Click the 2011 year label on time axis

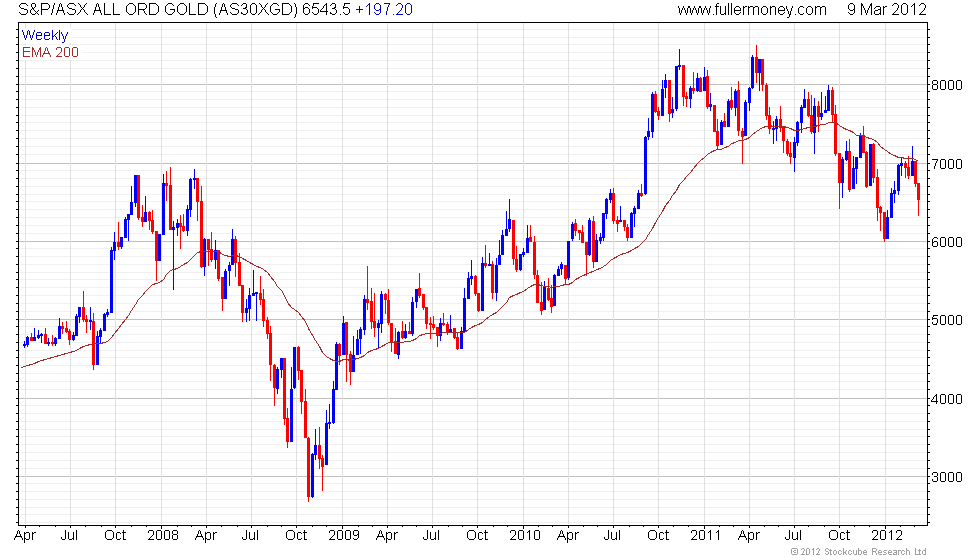point(705,536)
